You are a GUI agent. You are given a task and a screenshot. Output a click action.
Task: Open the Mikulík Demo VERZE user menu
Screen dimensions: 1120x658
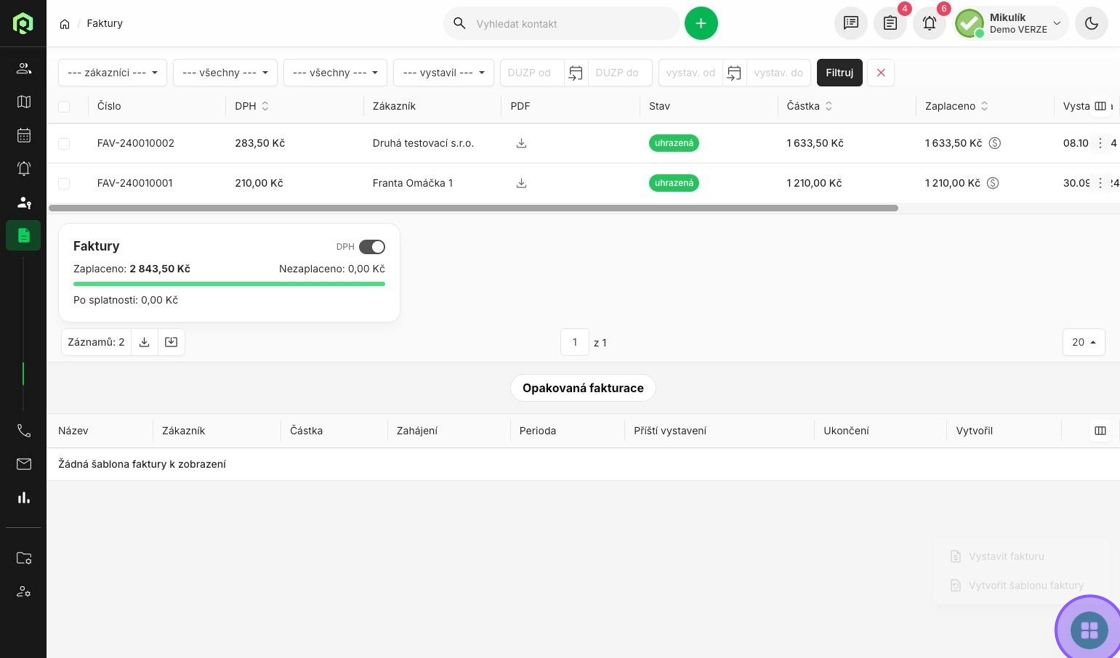(1011, 24)
